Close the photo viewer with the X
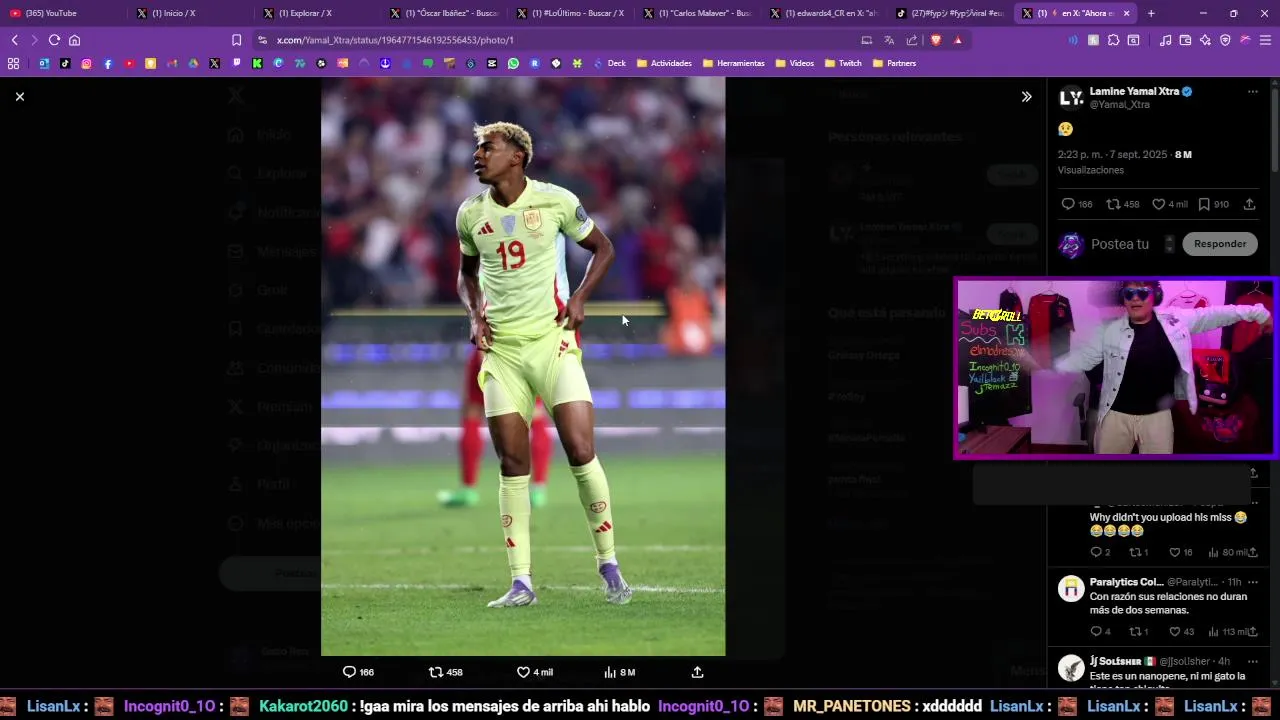The image size is (1280, 720). 20,97
